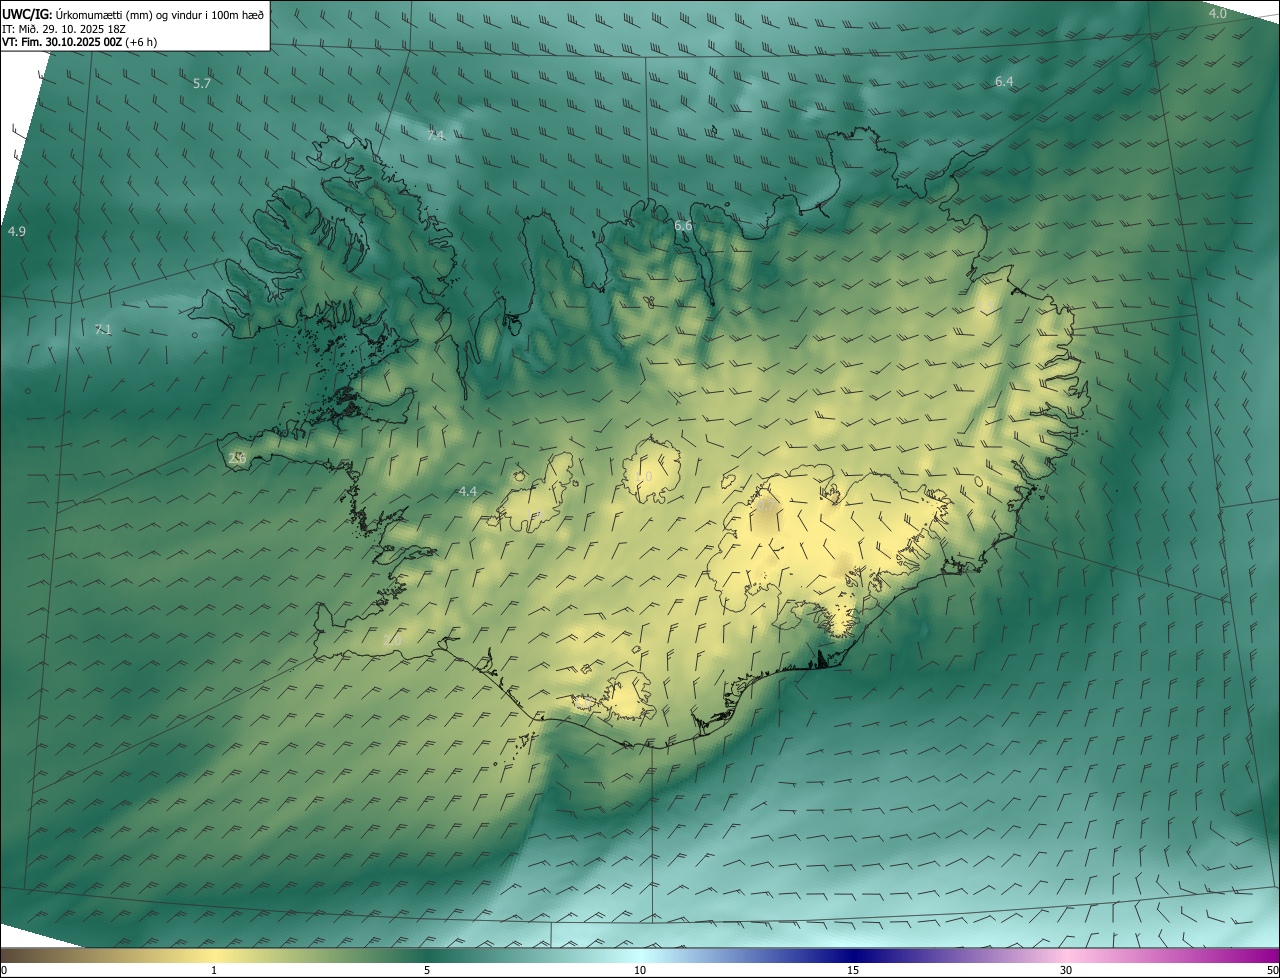1280x978 pixels.
Task: Click the 0 tick on the color scale
Action: [4, 970]
